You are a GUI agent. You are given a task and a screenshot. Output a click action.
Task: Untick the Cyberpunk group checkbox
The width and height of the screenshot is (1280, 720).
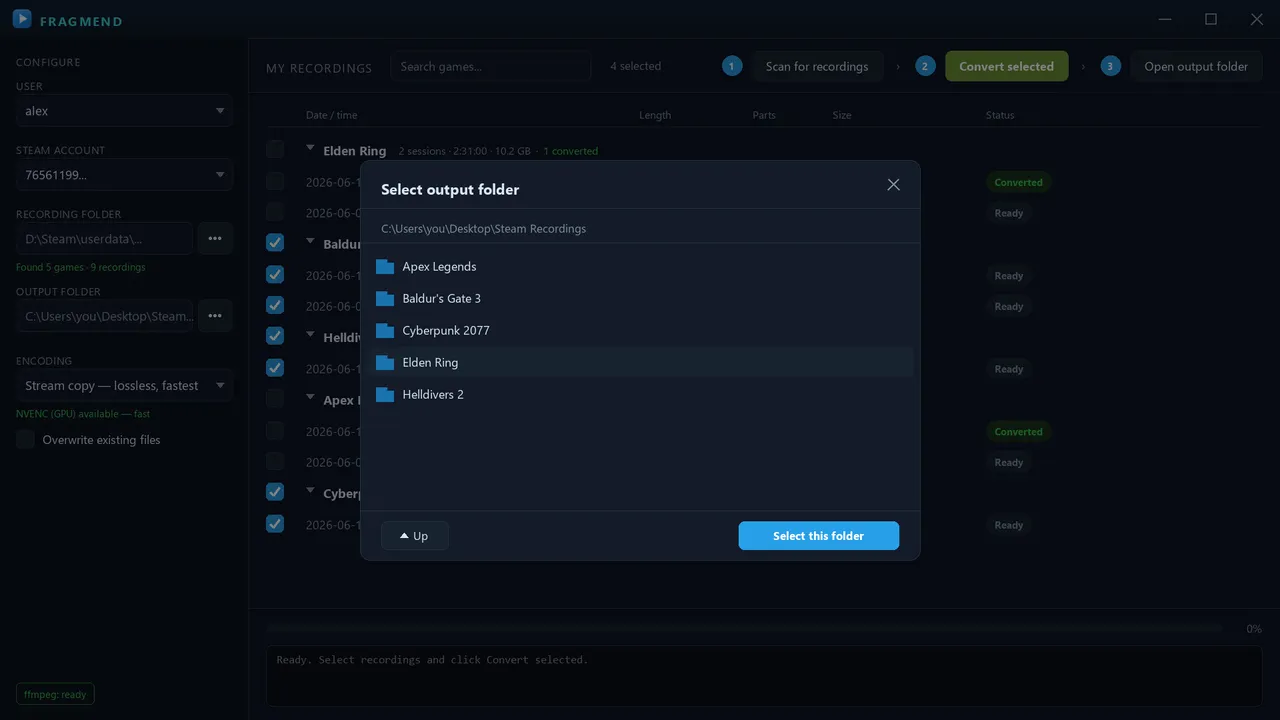[x=275, y=492]
